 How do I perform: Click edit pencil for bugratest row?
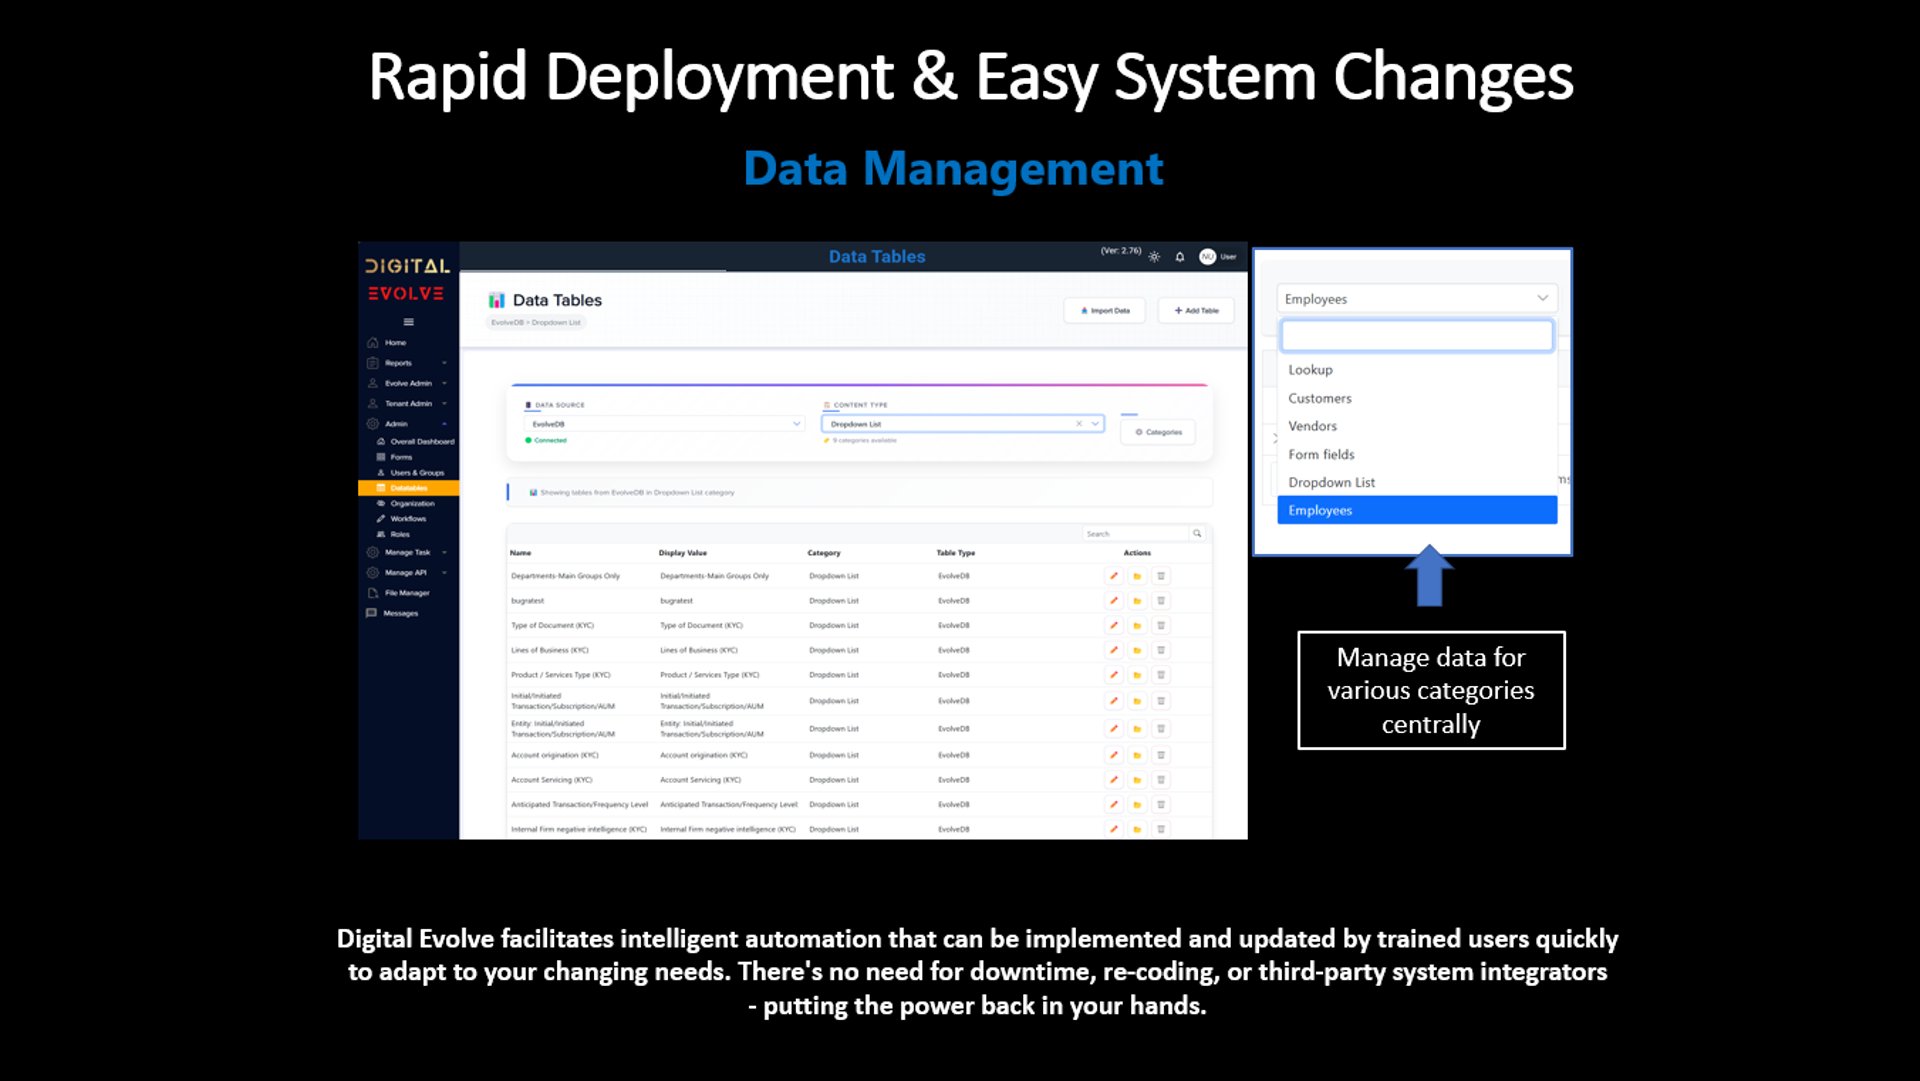click(1113, 601)
